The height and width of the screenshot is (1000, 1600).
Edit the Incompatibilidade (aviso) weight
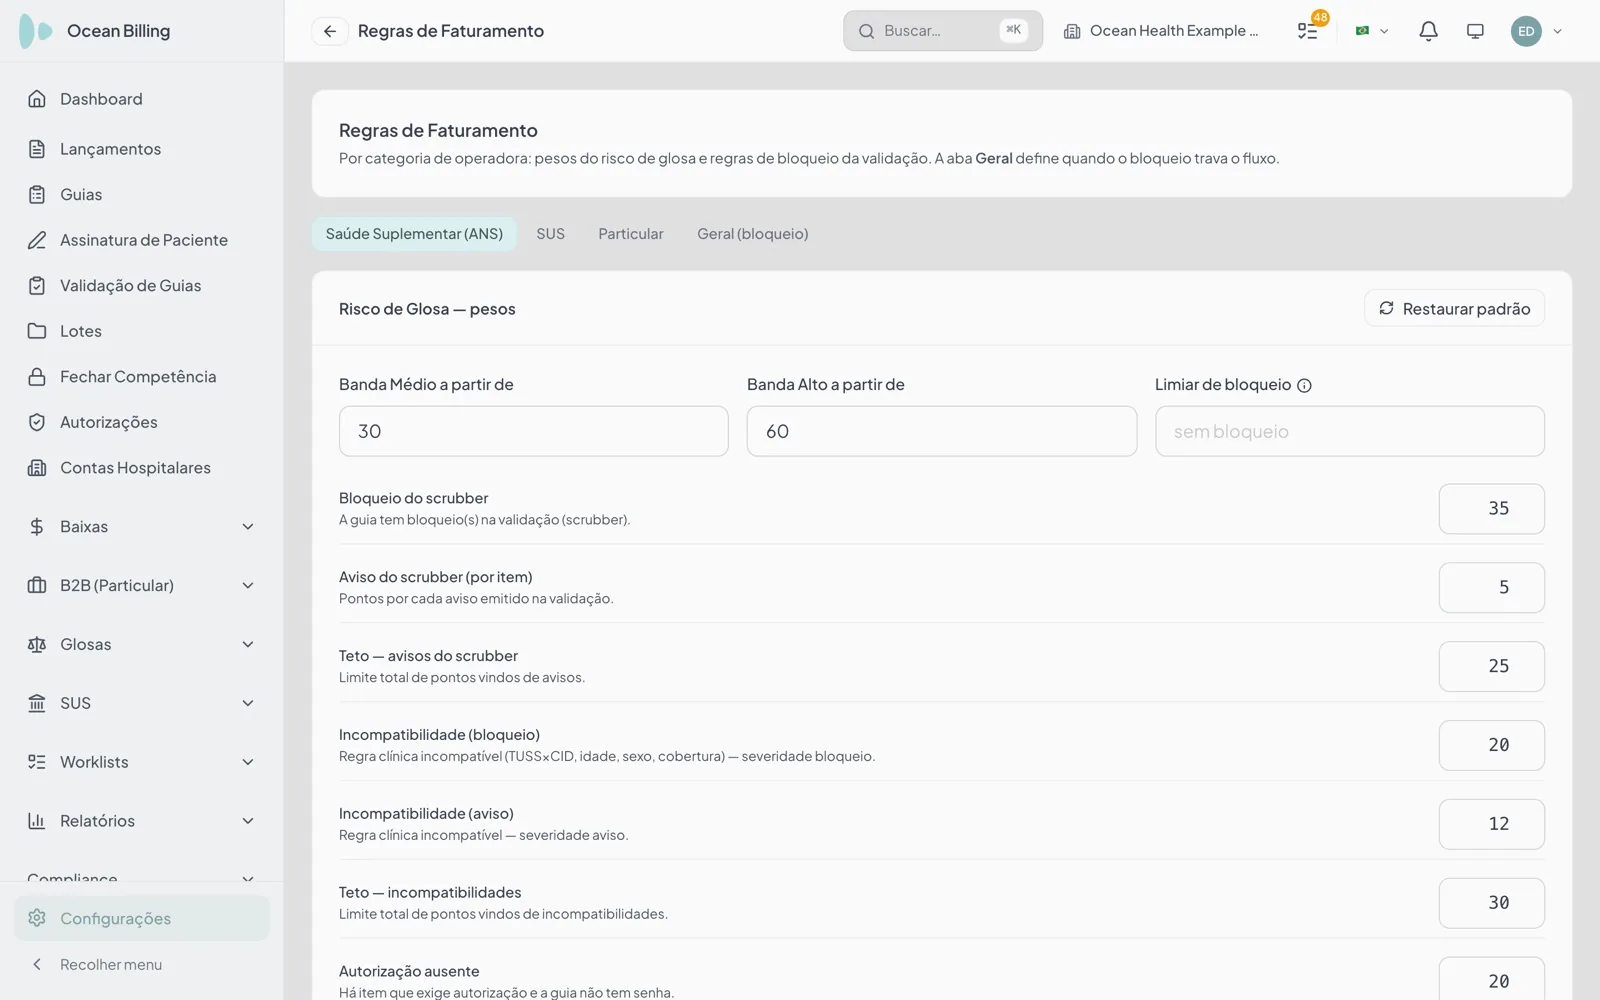[x=1492, y=825]
